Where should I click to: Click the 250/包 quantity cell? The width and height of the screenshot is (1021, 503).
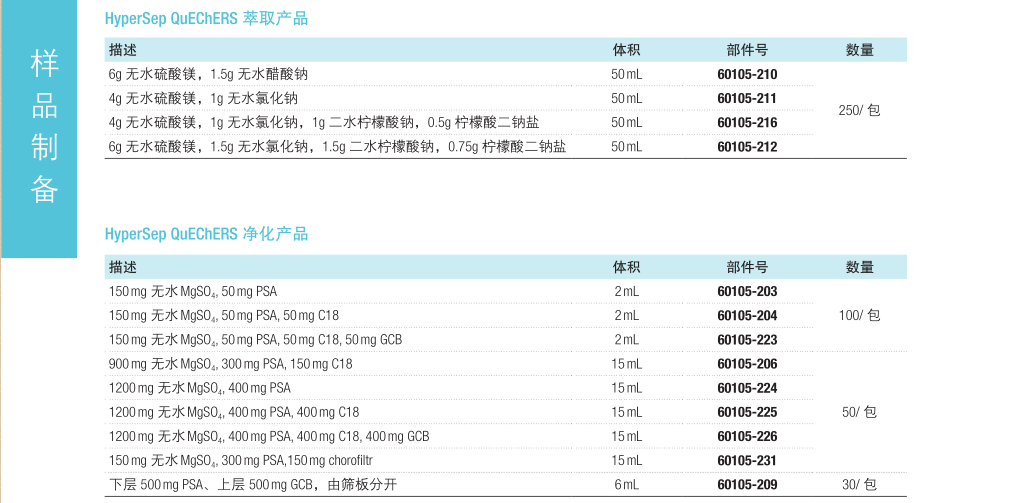pos(860,110)
